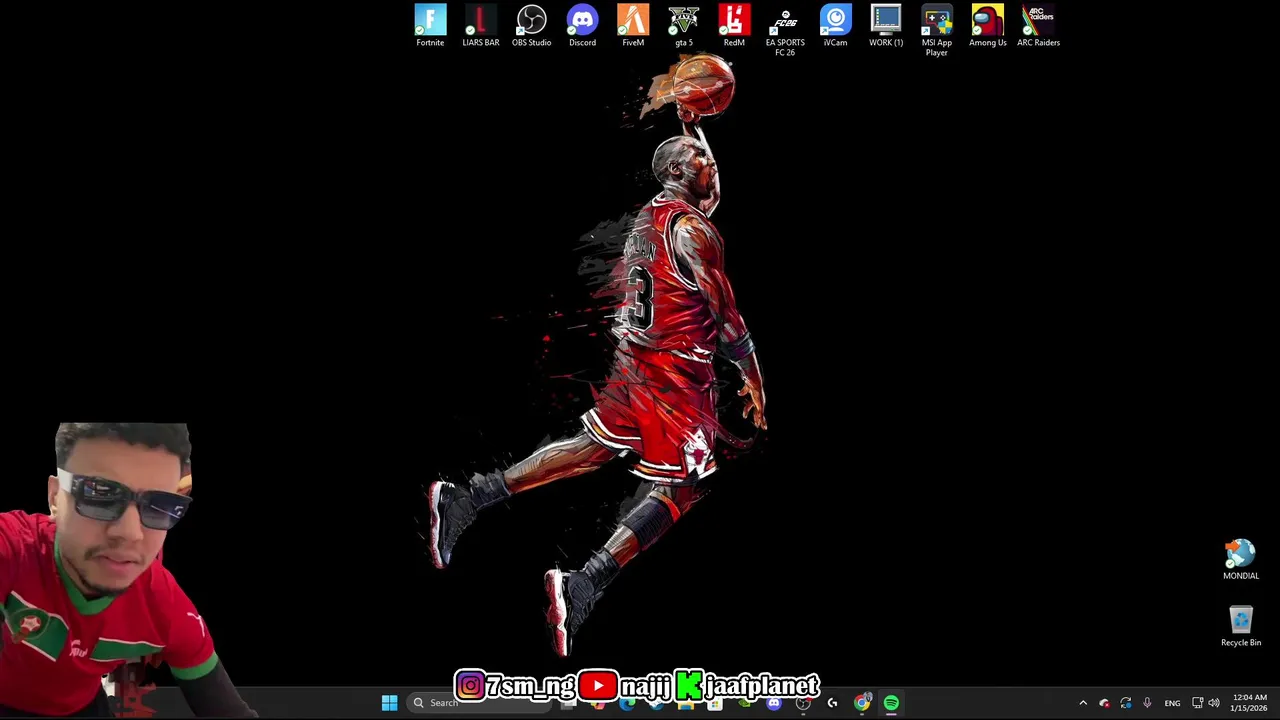Click the sync update tray icon
Screen dimensions: 1280x720
(1126, 703)
